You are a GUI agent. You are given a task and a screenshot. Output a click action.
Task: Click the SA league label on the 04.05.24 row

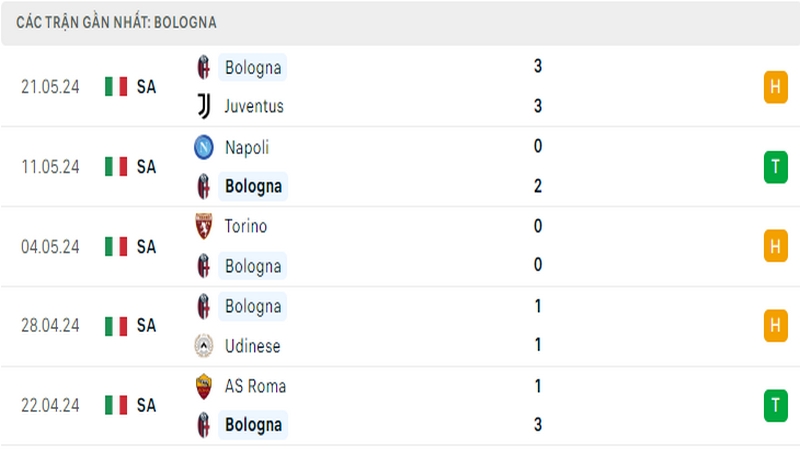click(x=146, y=246)
